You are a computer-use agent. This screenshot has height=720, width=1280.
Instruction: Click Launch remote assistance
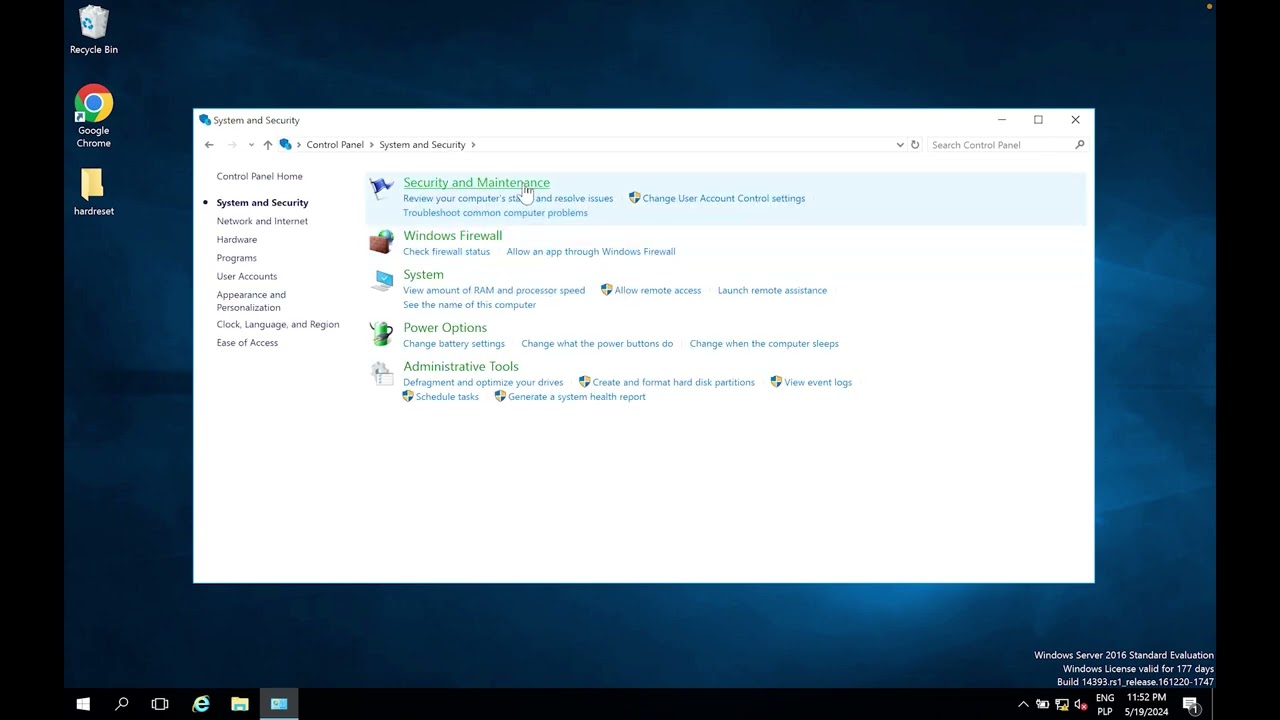pyautogui.click(x=772, y=291)
